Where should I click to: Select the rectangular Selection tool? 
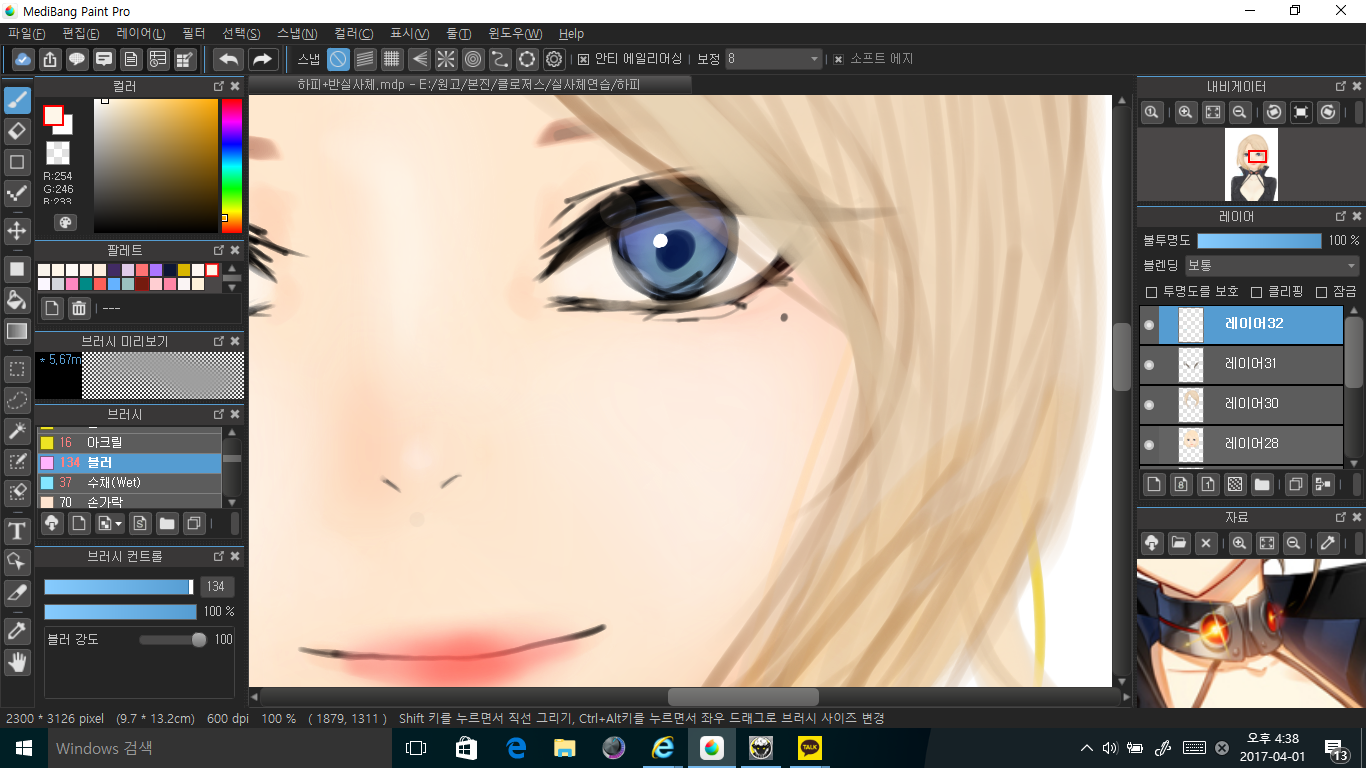click(17, 370)
